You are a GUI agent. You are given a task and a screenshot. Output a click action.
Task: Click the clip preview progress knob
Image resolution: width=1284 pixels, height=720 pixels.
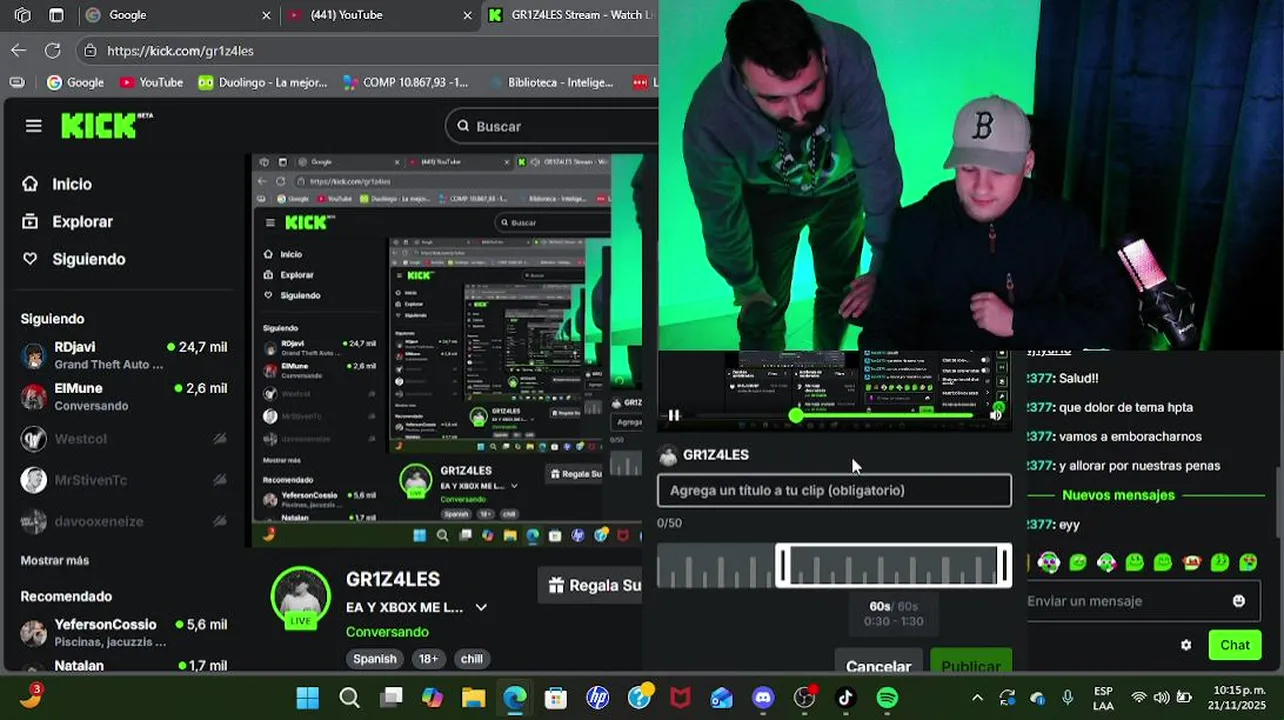[796, 415]
